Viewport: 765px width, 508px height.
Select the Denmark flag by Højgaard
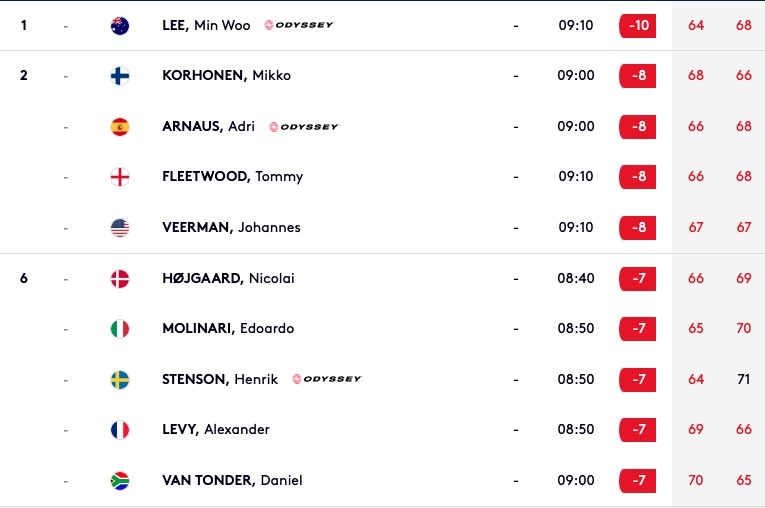(120, 279)
